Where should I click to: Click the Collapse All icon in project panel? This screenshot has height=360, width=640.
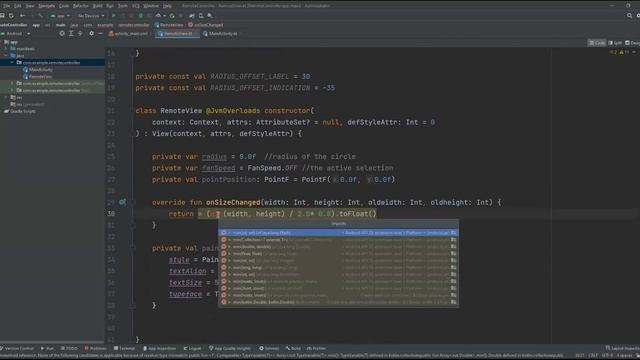click(x=80, y=33)
